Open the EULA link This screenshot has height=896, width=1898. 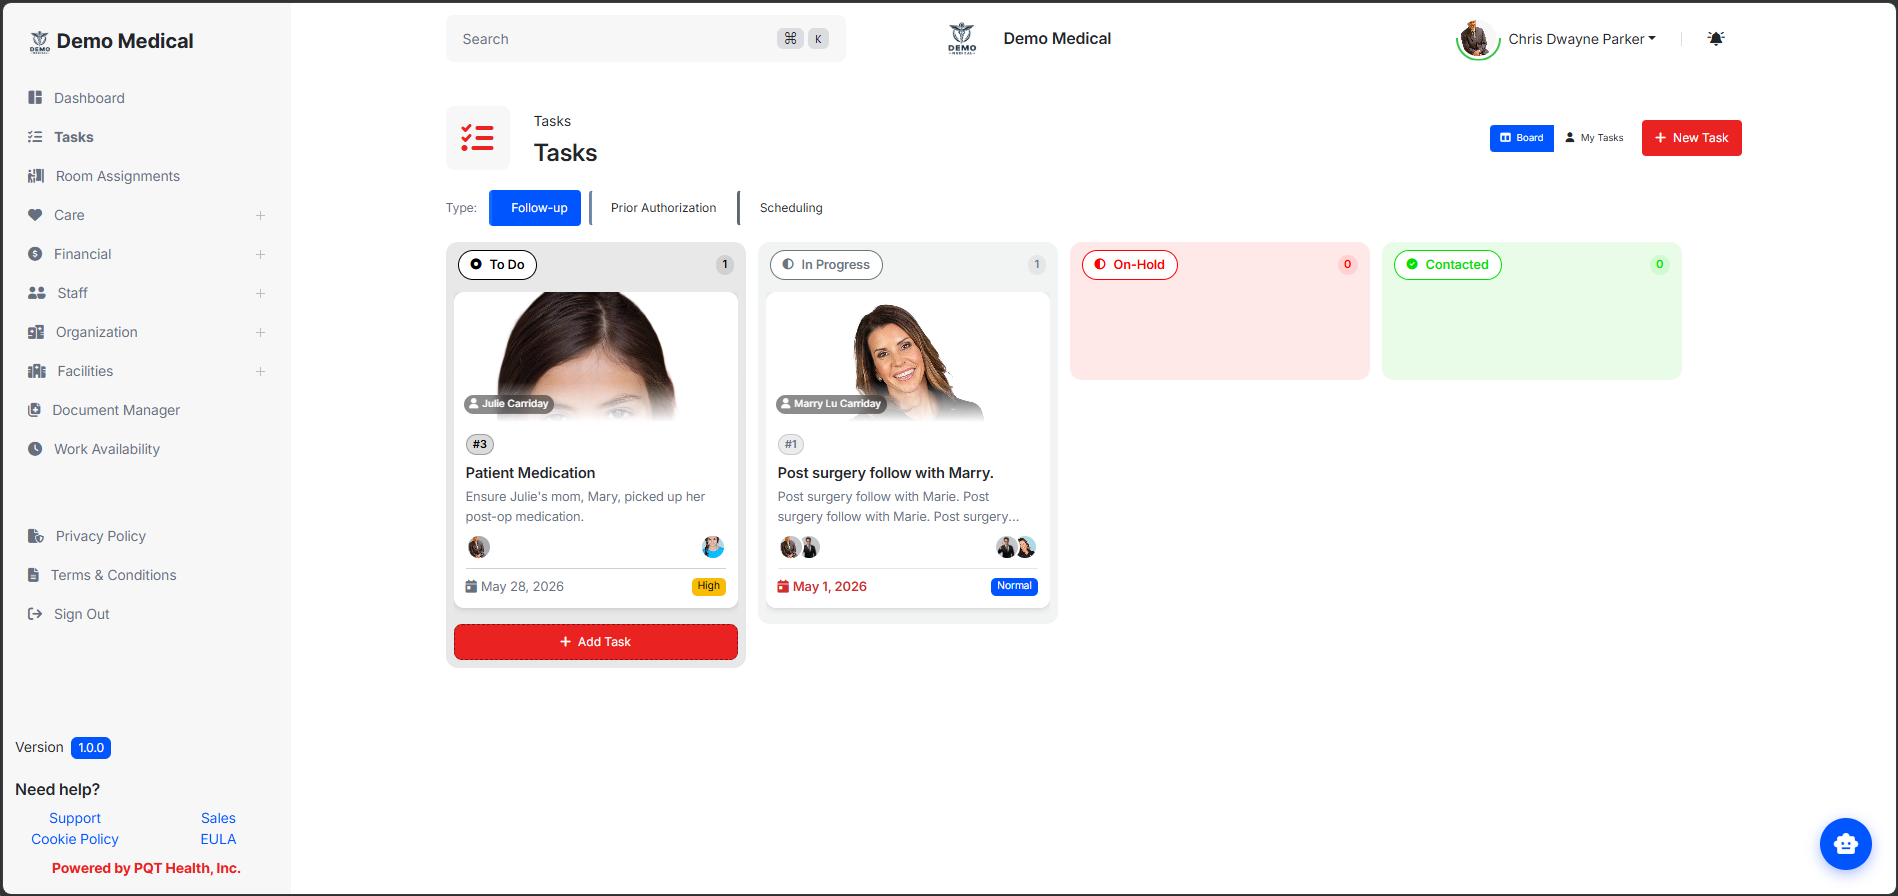click(x=218, y=839)
